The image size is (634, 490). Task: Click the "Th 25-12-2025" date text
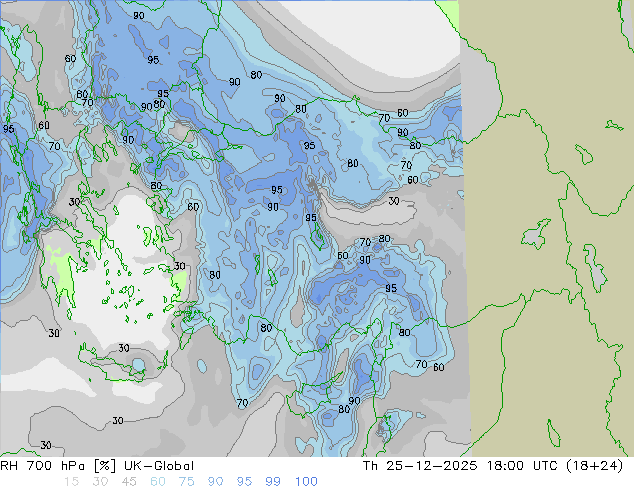tap(420, 466)
